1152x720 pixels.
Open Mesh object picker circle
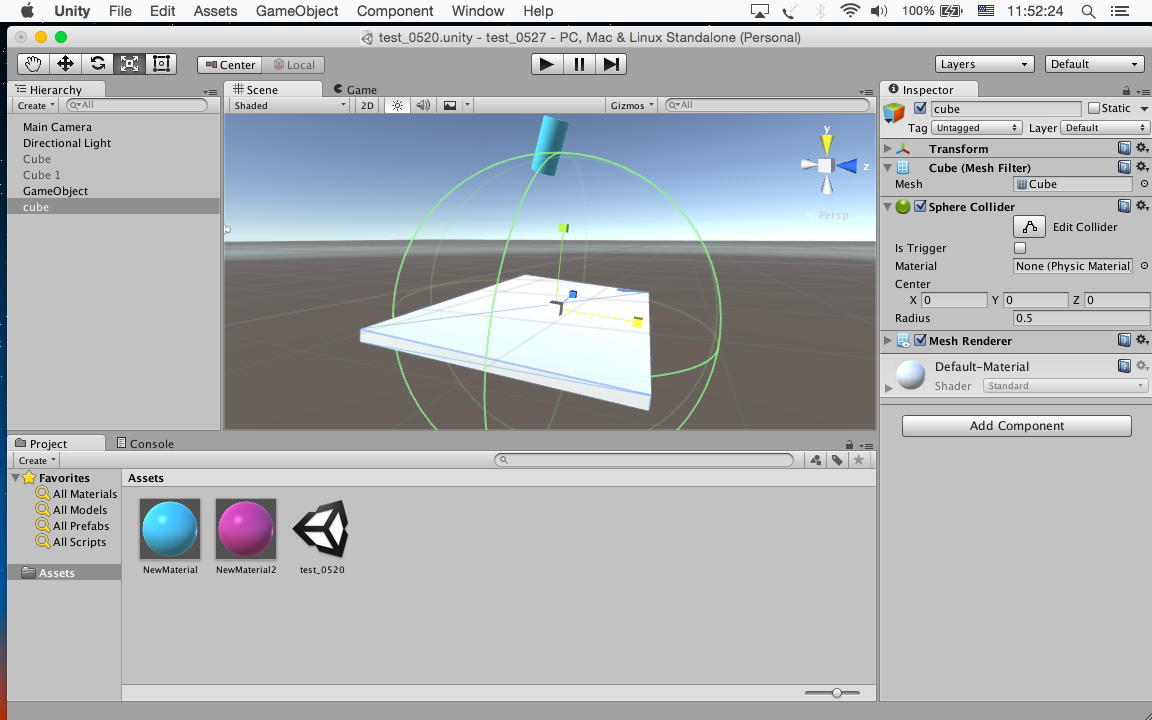(1144, 184)
